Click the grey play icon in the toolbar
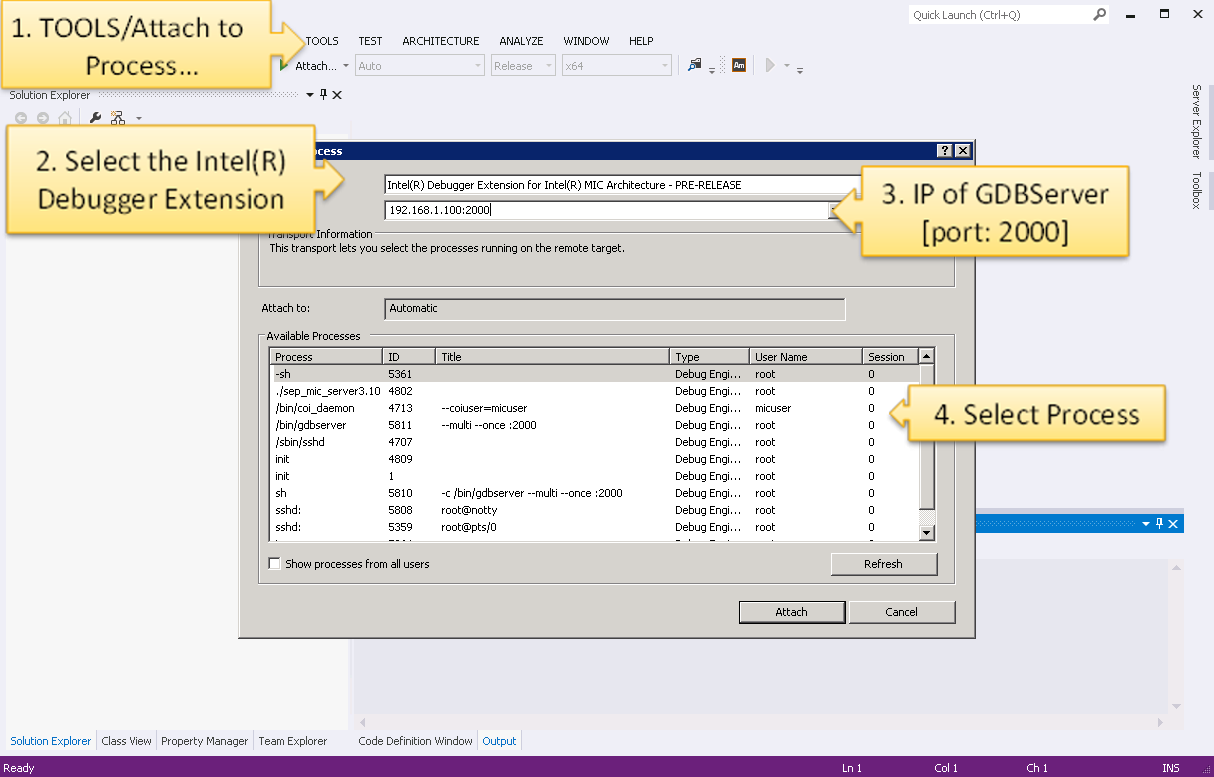Screen dimensions: 1214x777 (770, 65)
